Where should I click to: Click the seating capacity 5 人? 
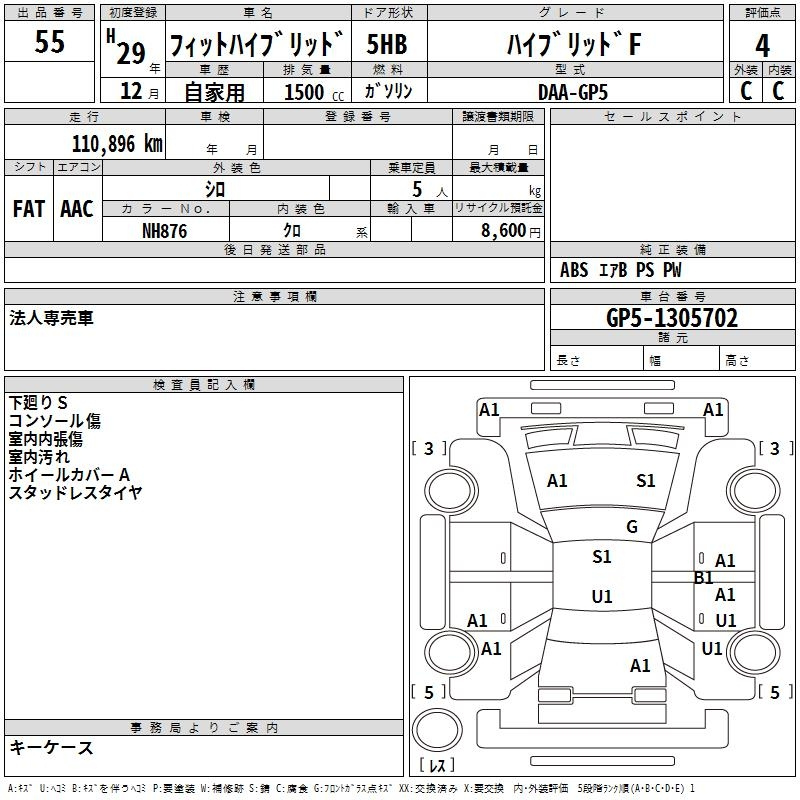point(430,189)
